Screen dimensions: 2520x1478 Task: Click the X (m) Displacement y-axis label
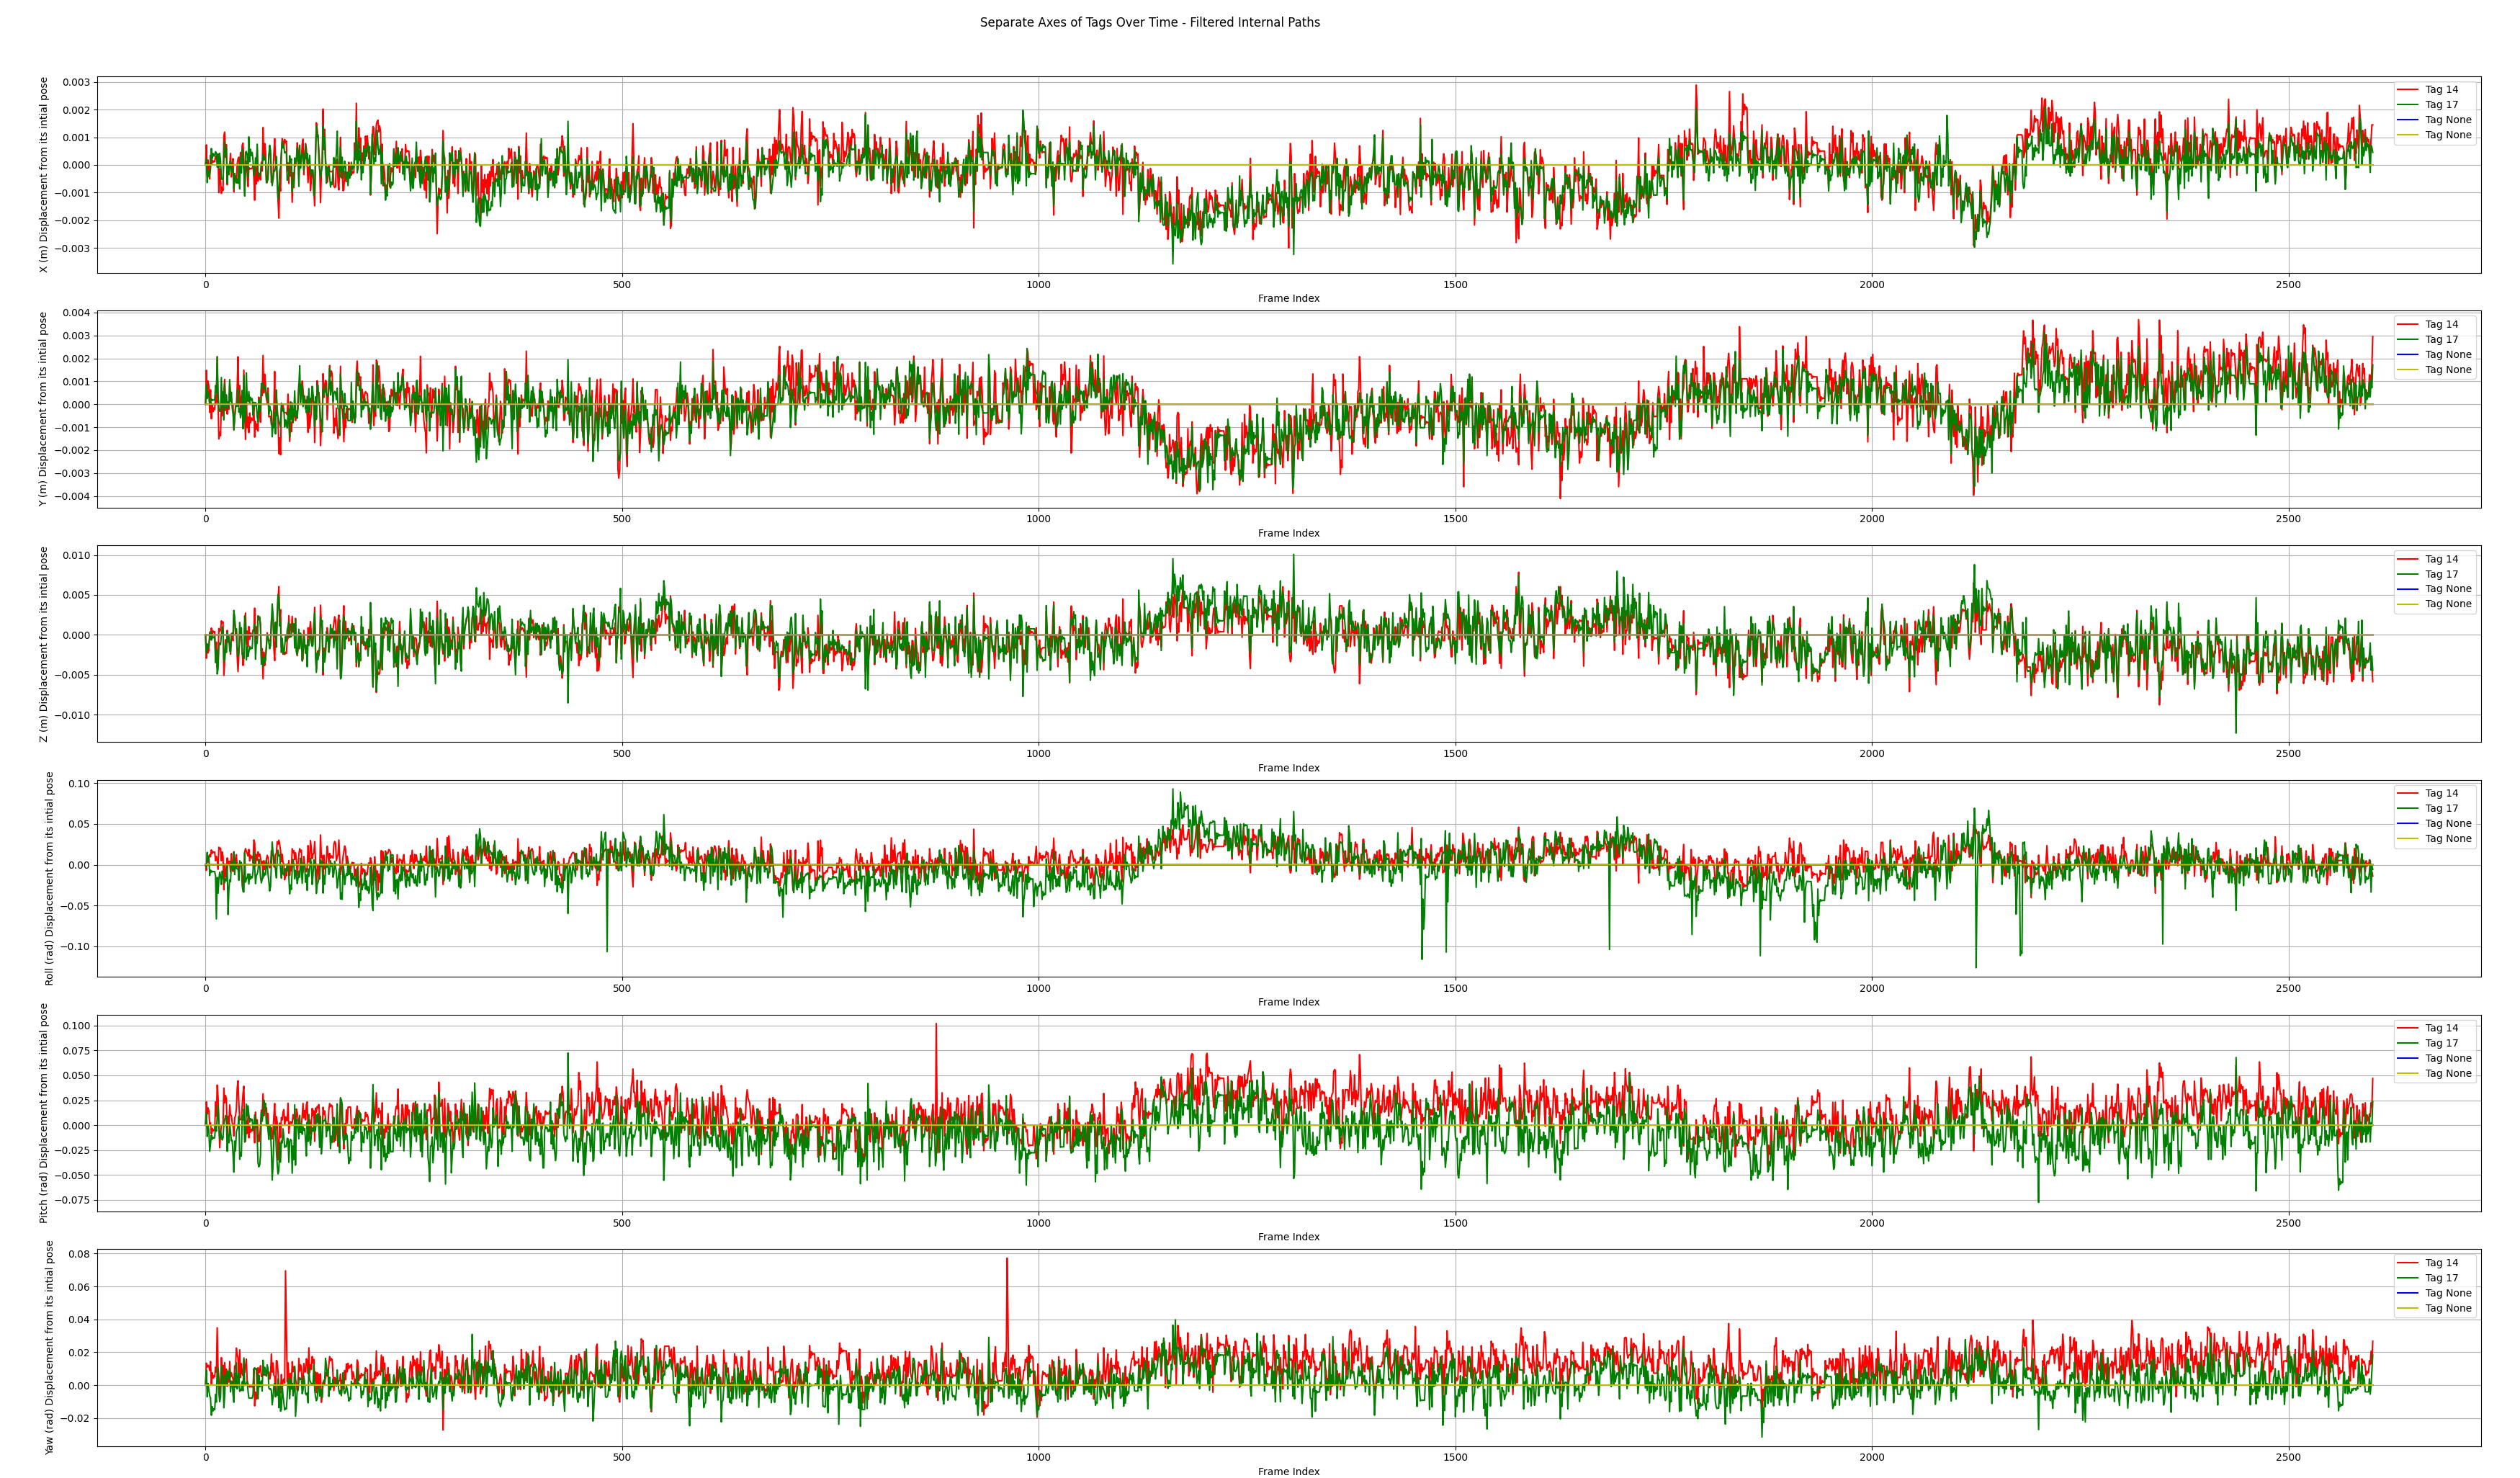[43, 175]
